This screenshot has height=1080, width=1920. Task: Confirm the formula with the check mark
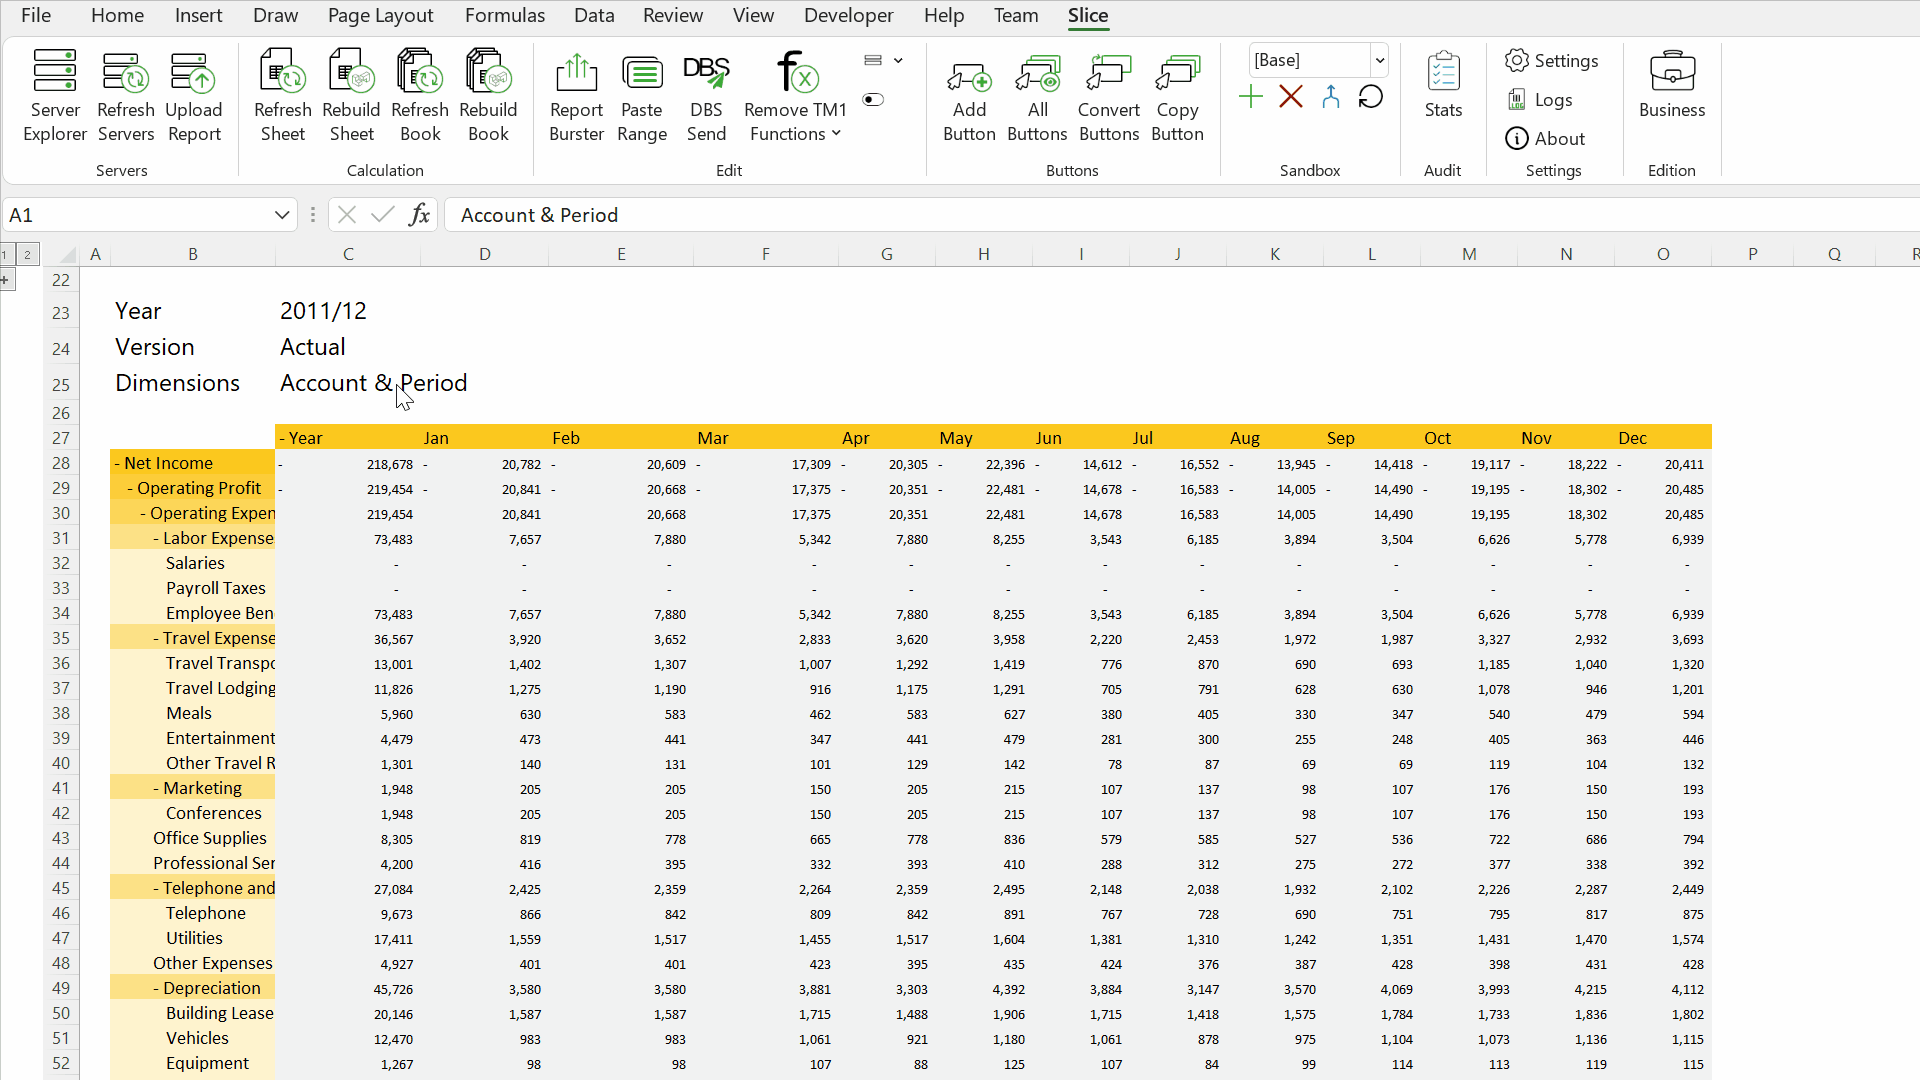coord(382,214)
